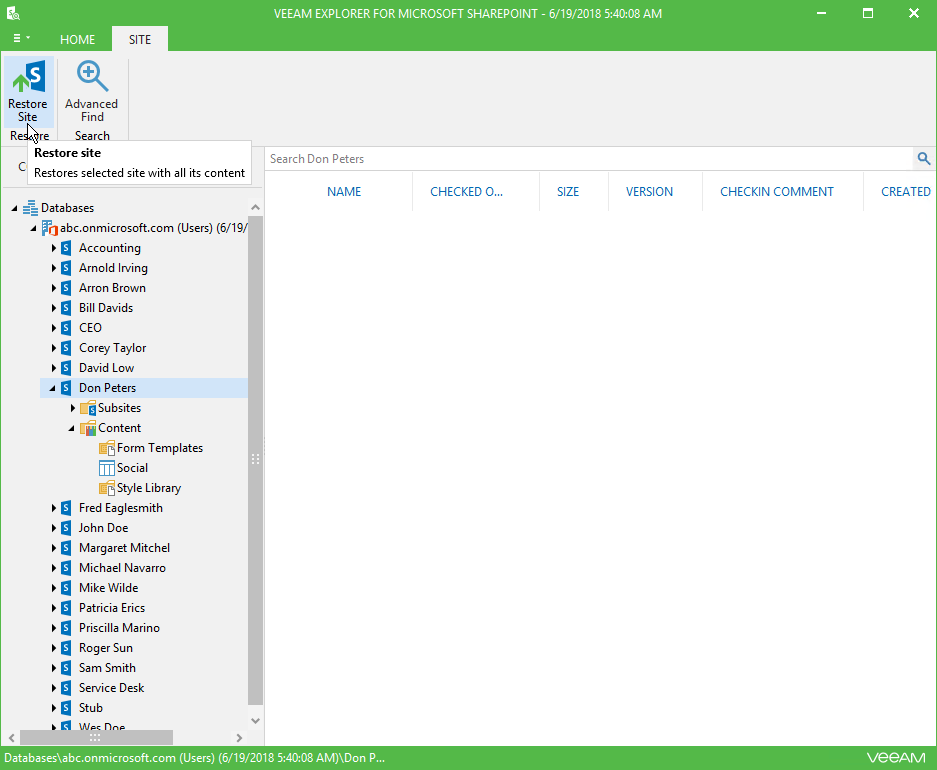This screenshot has height=770, width=937.
Task: Select the Michael Navarro site
Action: point(123,568)
